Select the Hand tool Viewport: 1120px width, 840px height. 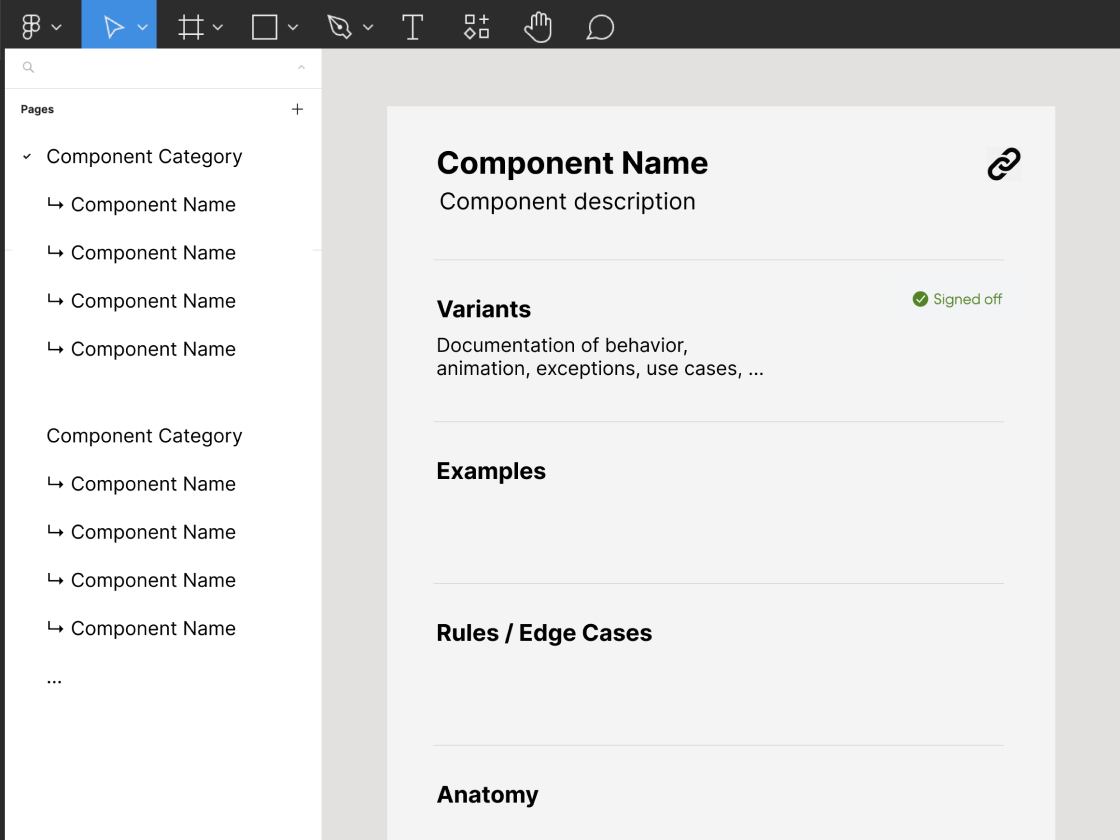[x=538, y=27]
